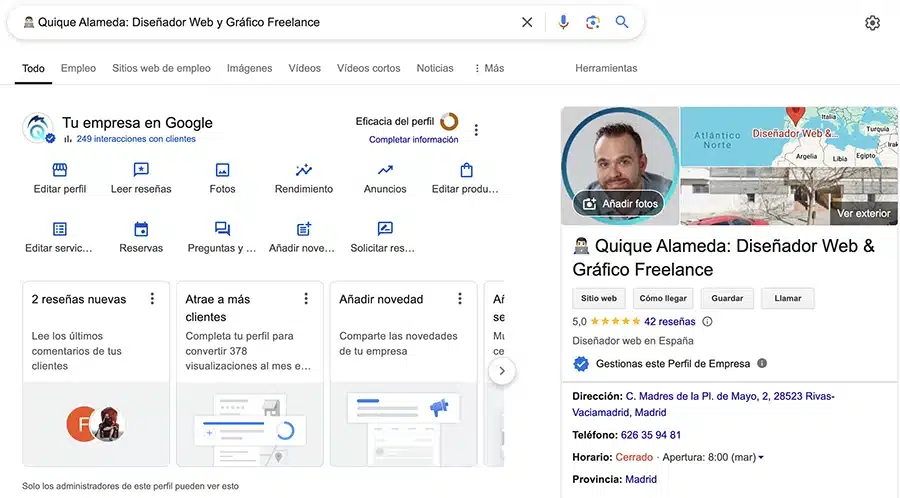Open the Atrae a más clientes card
This screenshot has height=498, width=900.
pos(250,374)
